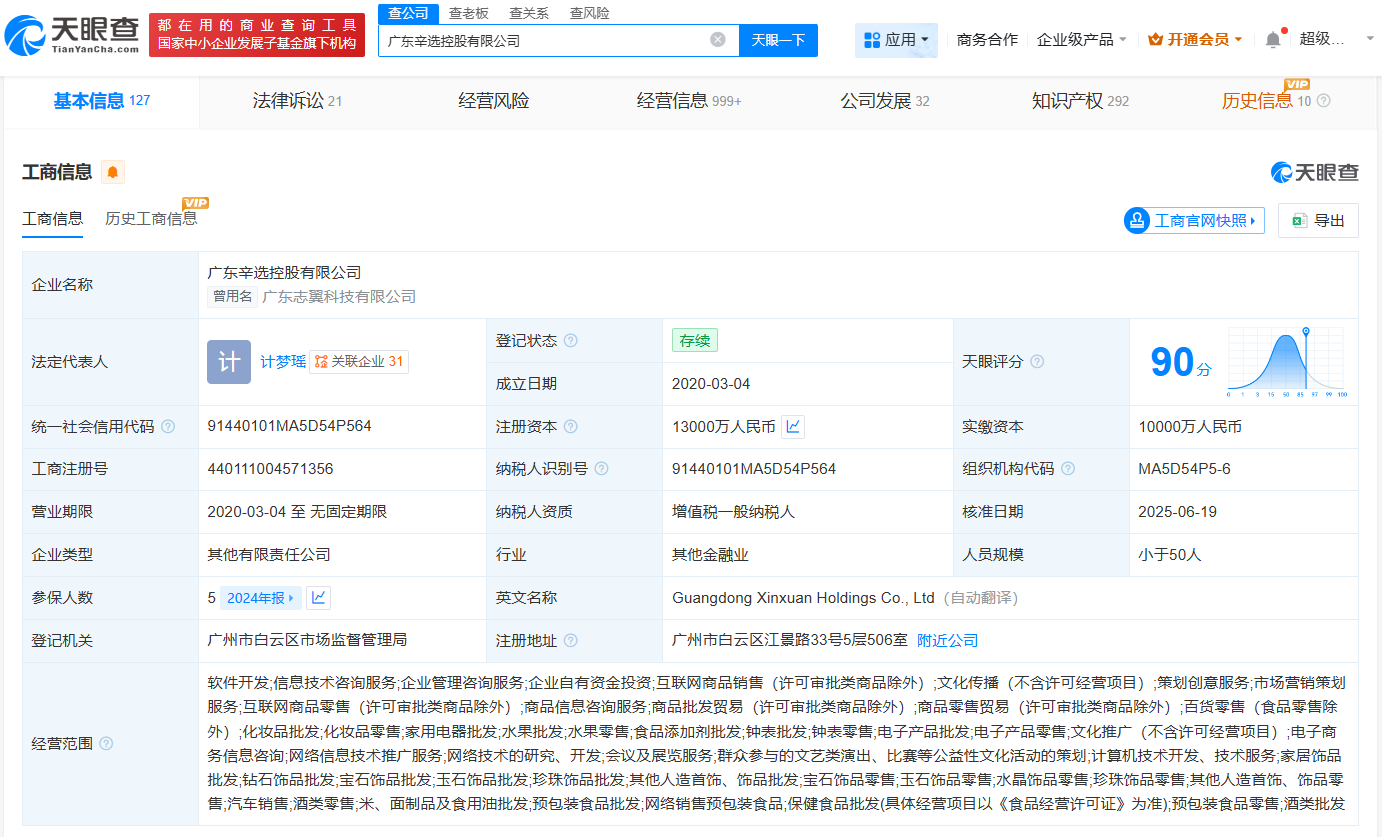Open the 附近公司 link
The height and width of the screenshot is (837, 1382).
point(946,640)
